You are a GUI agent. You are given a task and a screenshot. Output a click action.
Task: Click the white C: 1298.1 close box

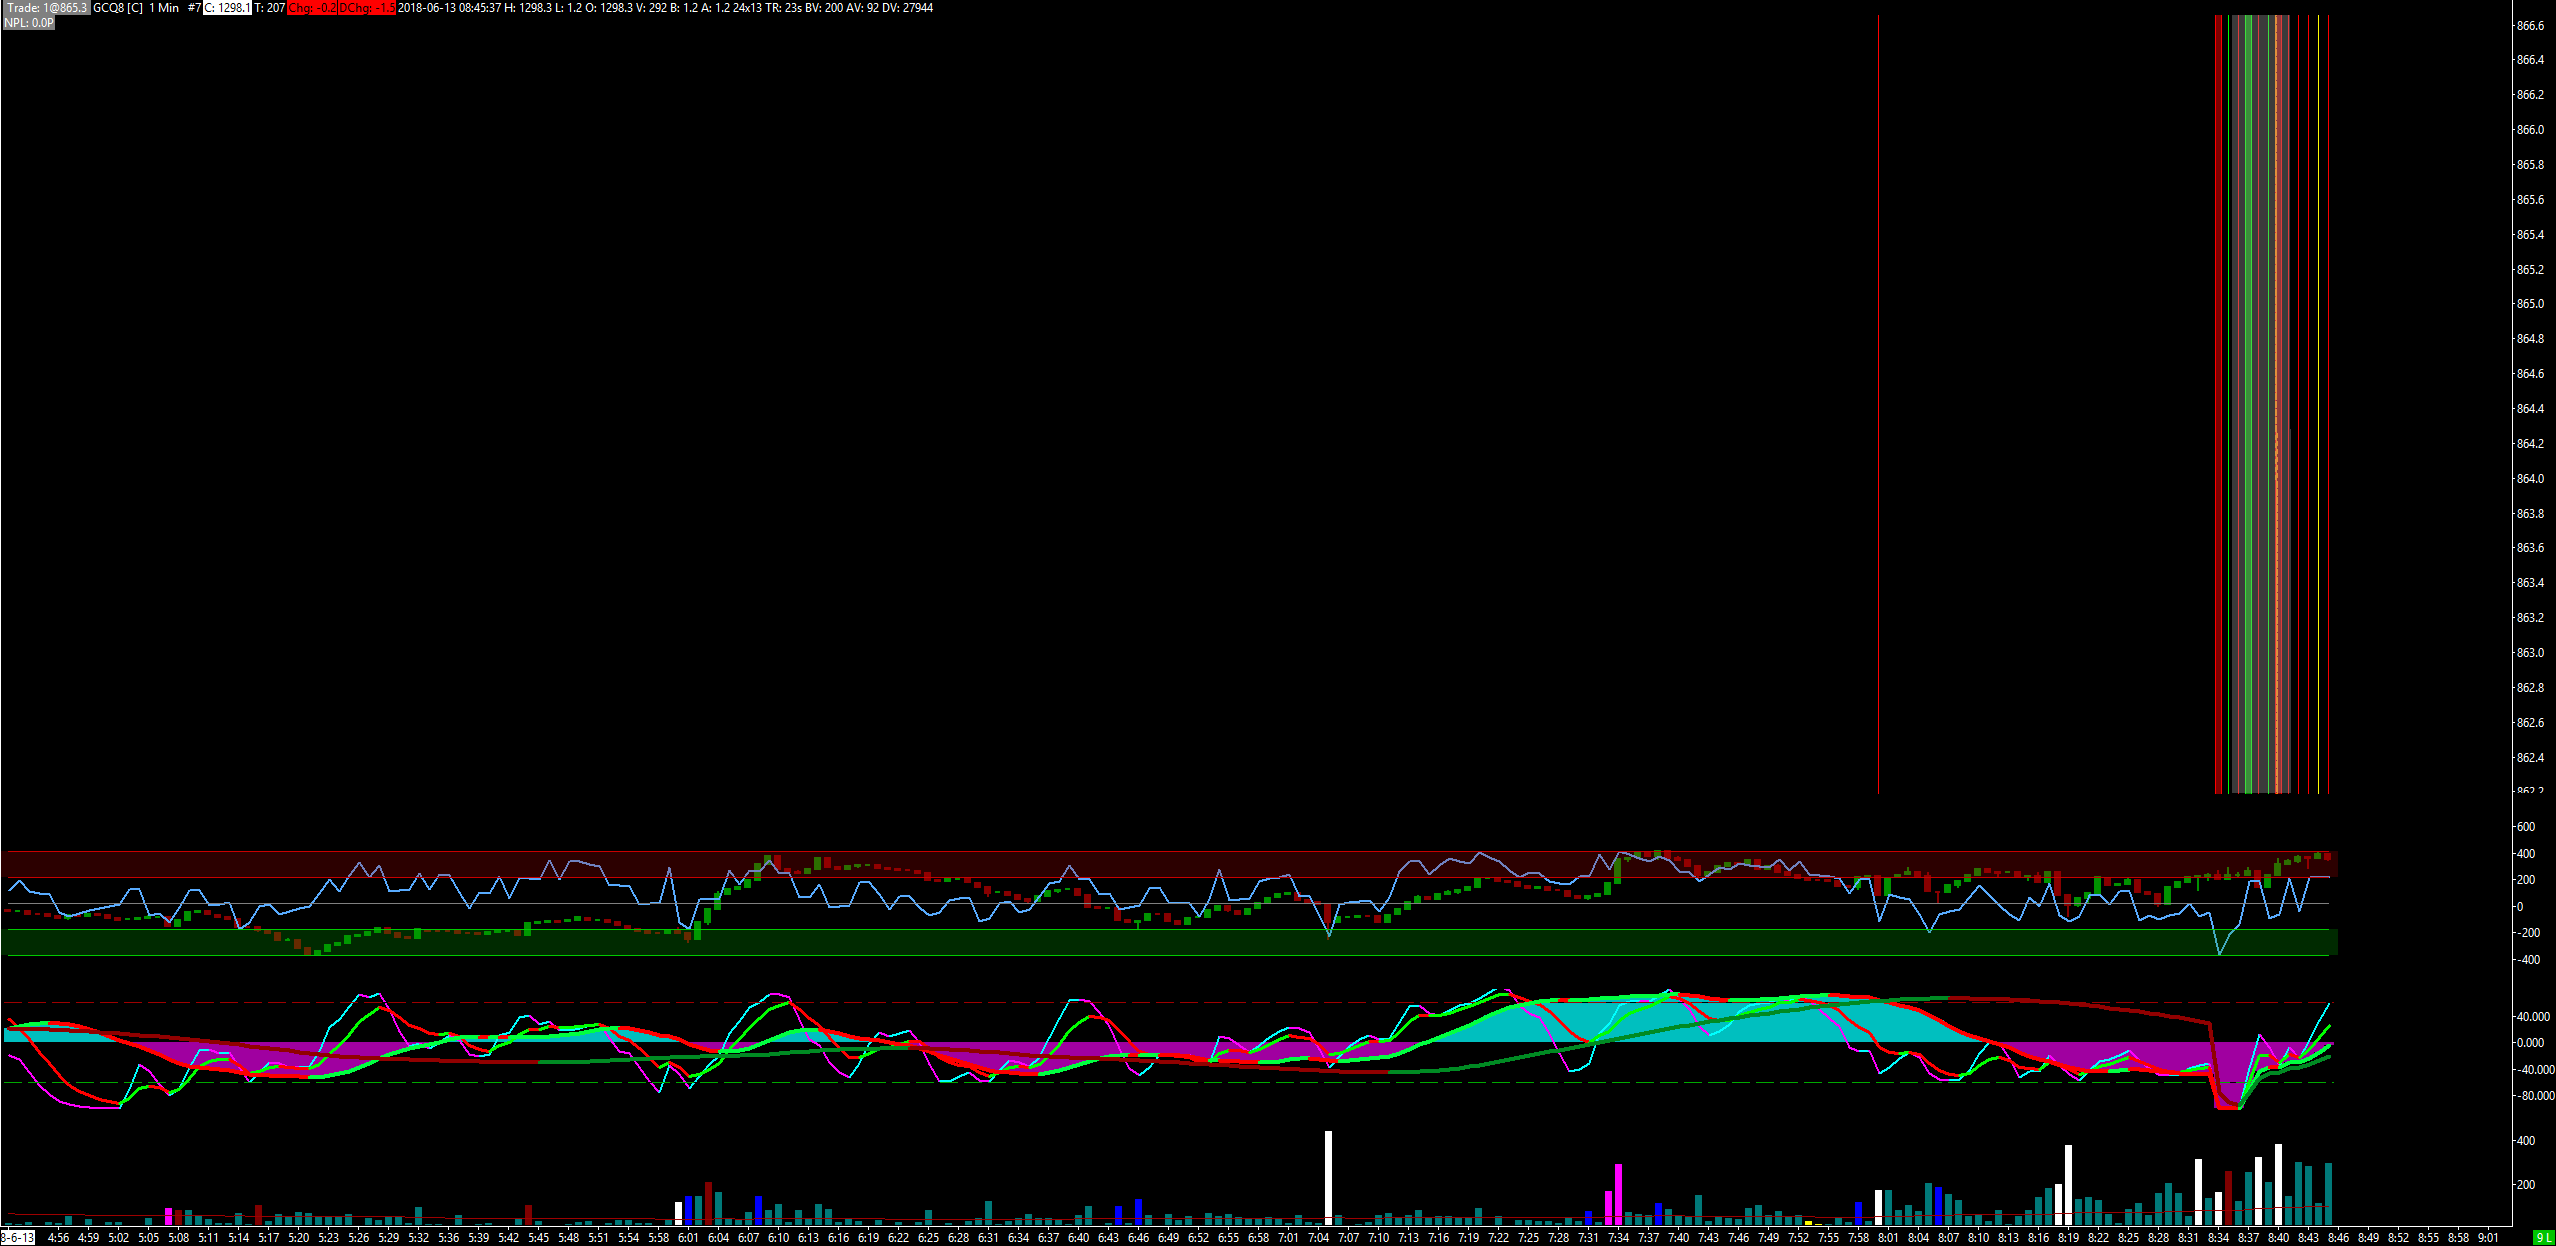pyautogui.click(x=228, y=8)
